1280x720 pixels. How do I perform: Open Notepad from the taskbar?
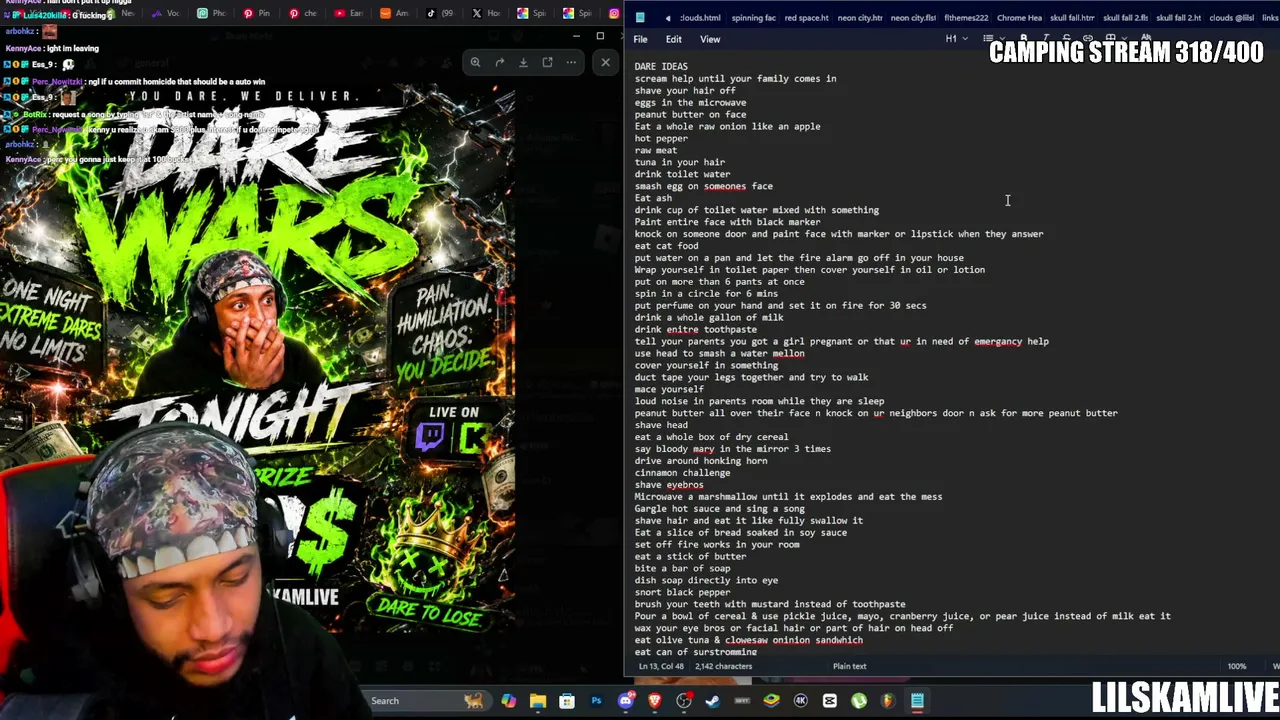click(x=917, y=701)
